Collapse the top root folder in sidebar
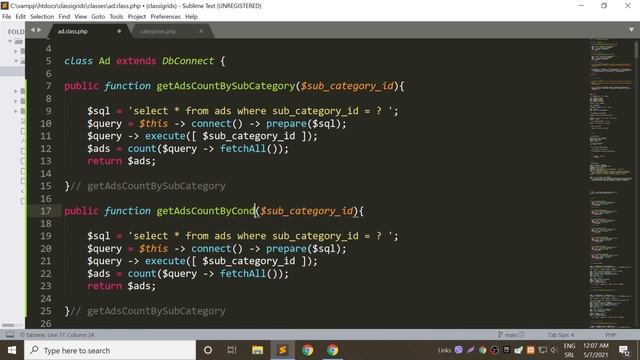The width and height of the screenshot is (640, 360). pyautogui.click(x=10, y=41)
